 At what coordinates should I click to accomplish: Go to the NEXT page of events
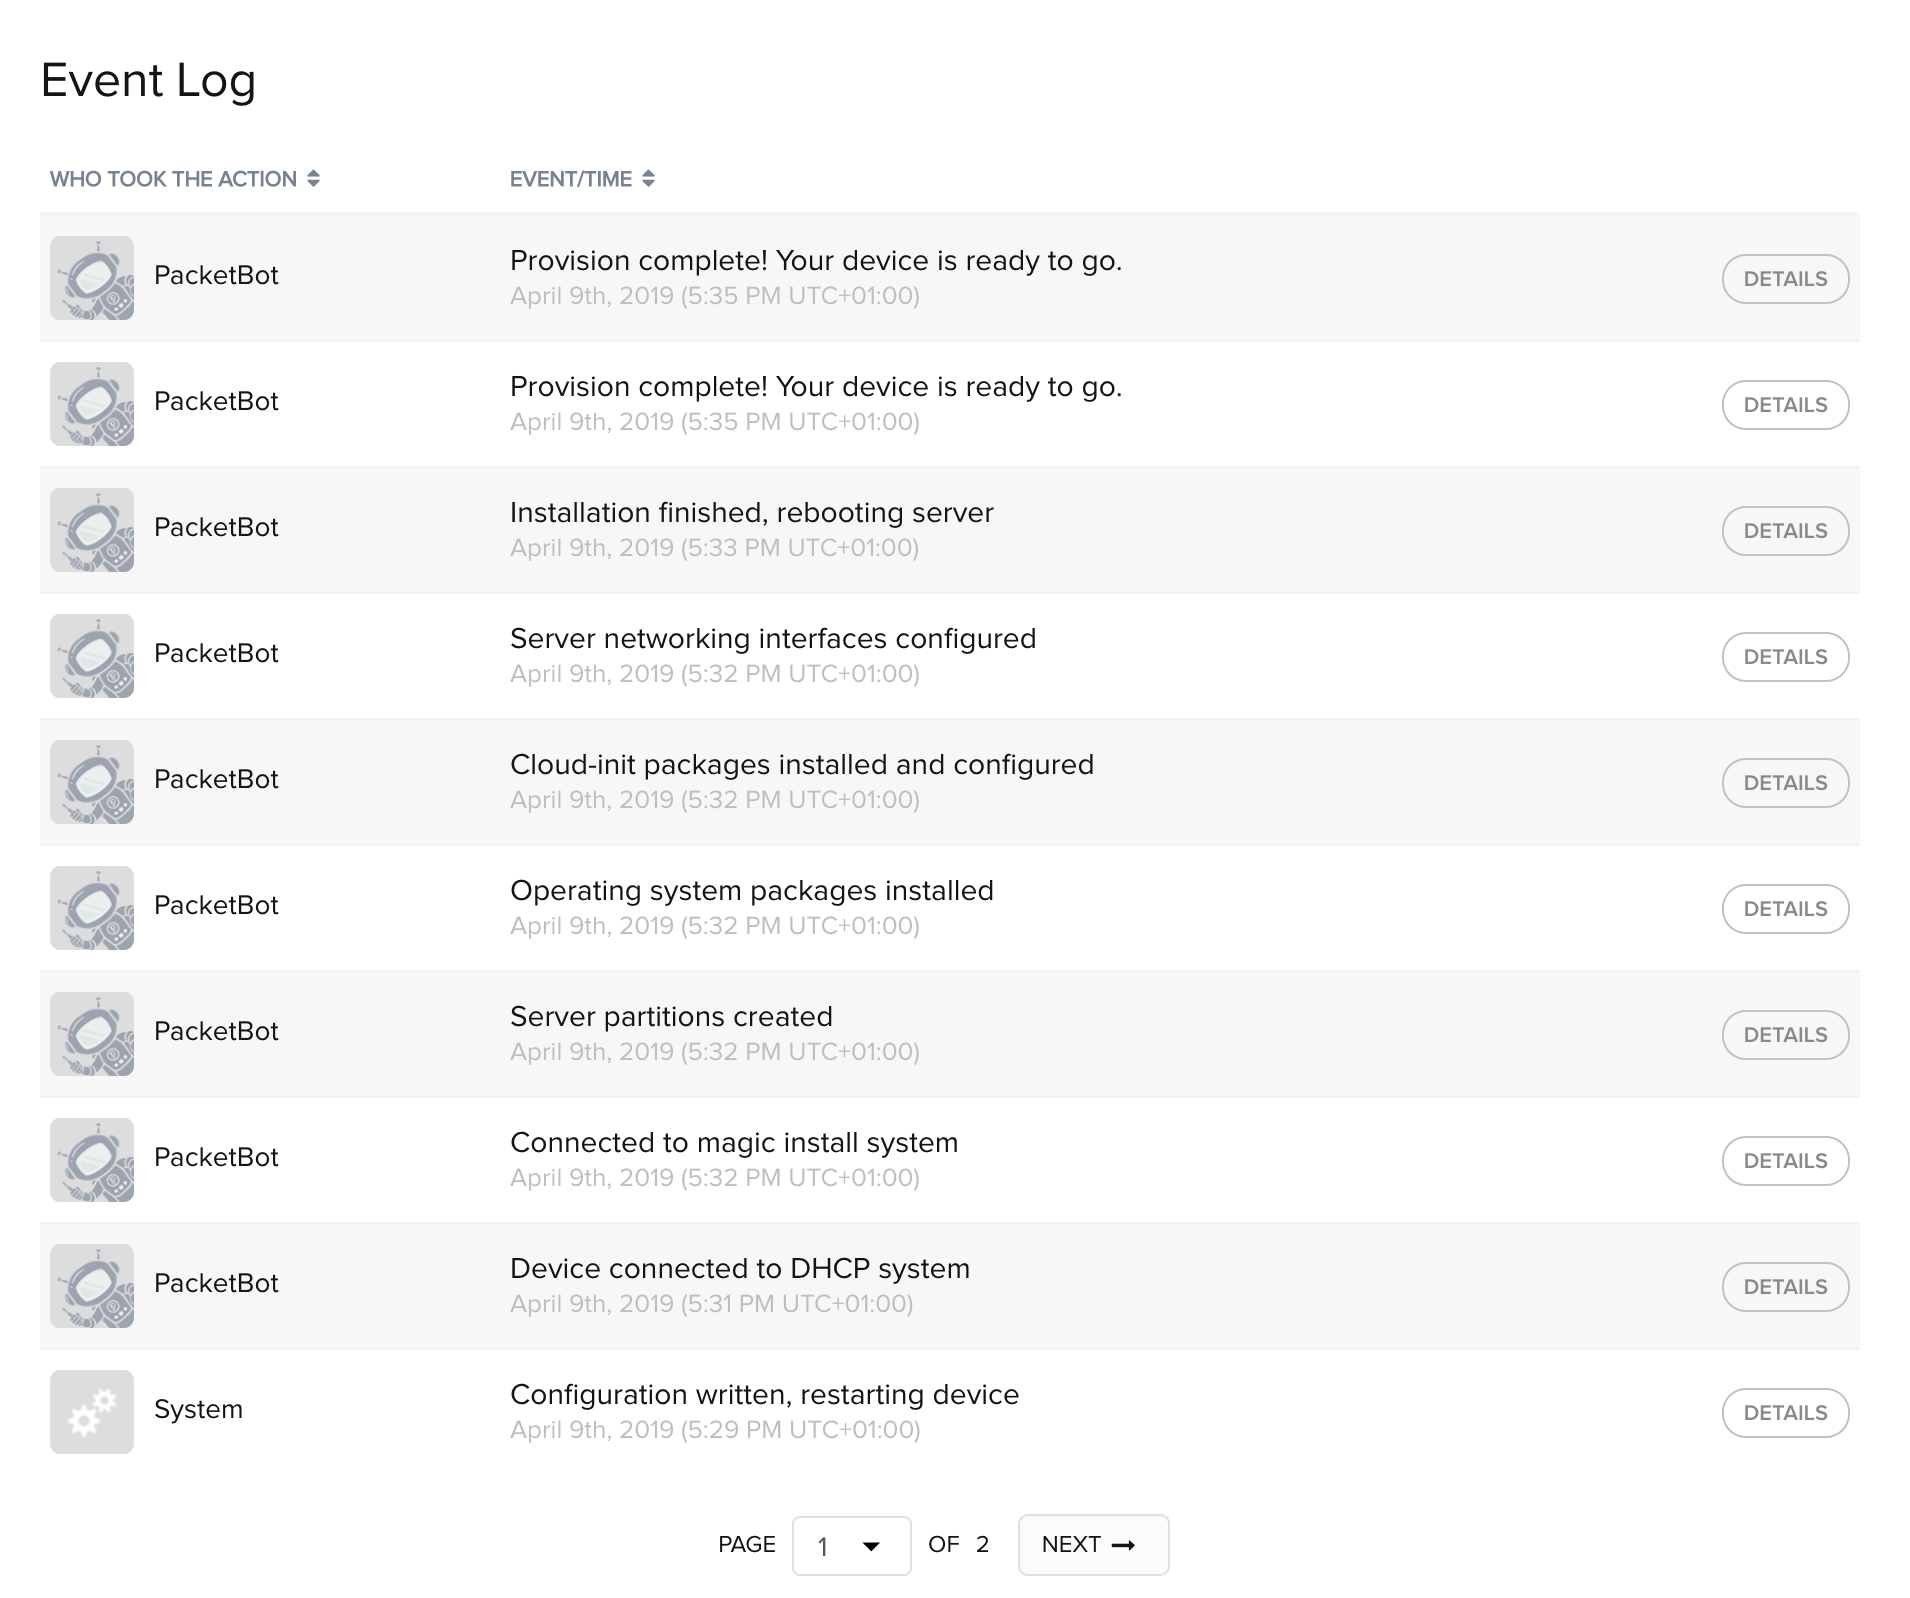(x=1092, y=1545)
